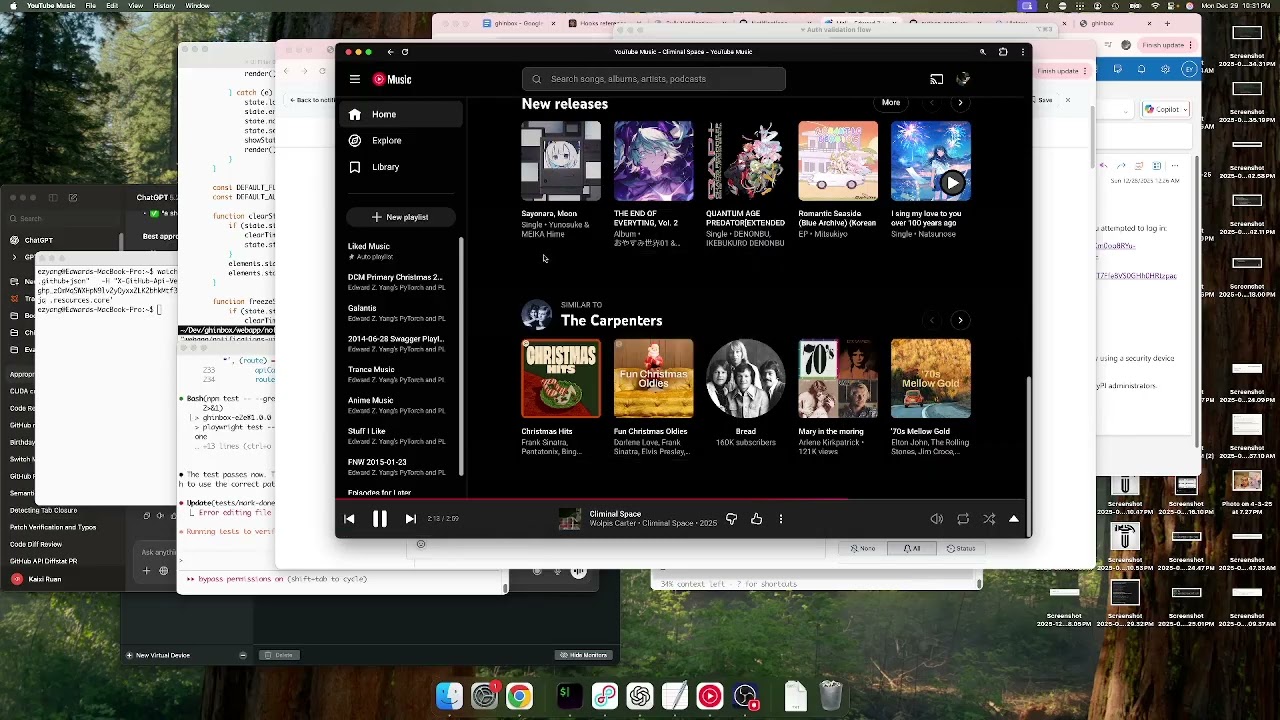Screen dimensions: 1280x720
Task: Like Criminal Space with thumbs up
Action: 756,519
